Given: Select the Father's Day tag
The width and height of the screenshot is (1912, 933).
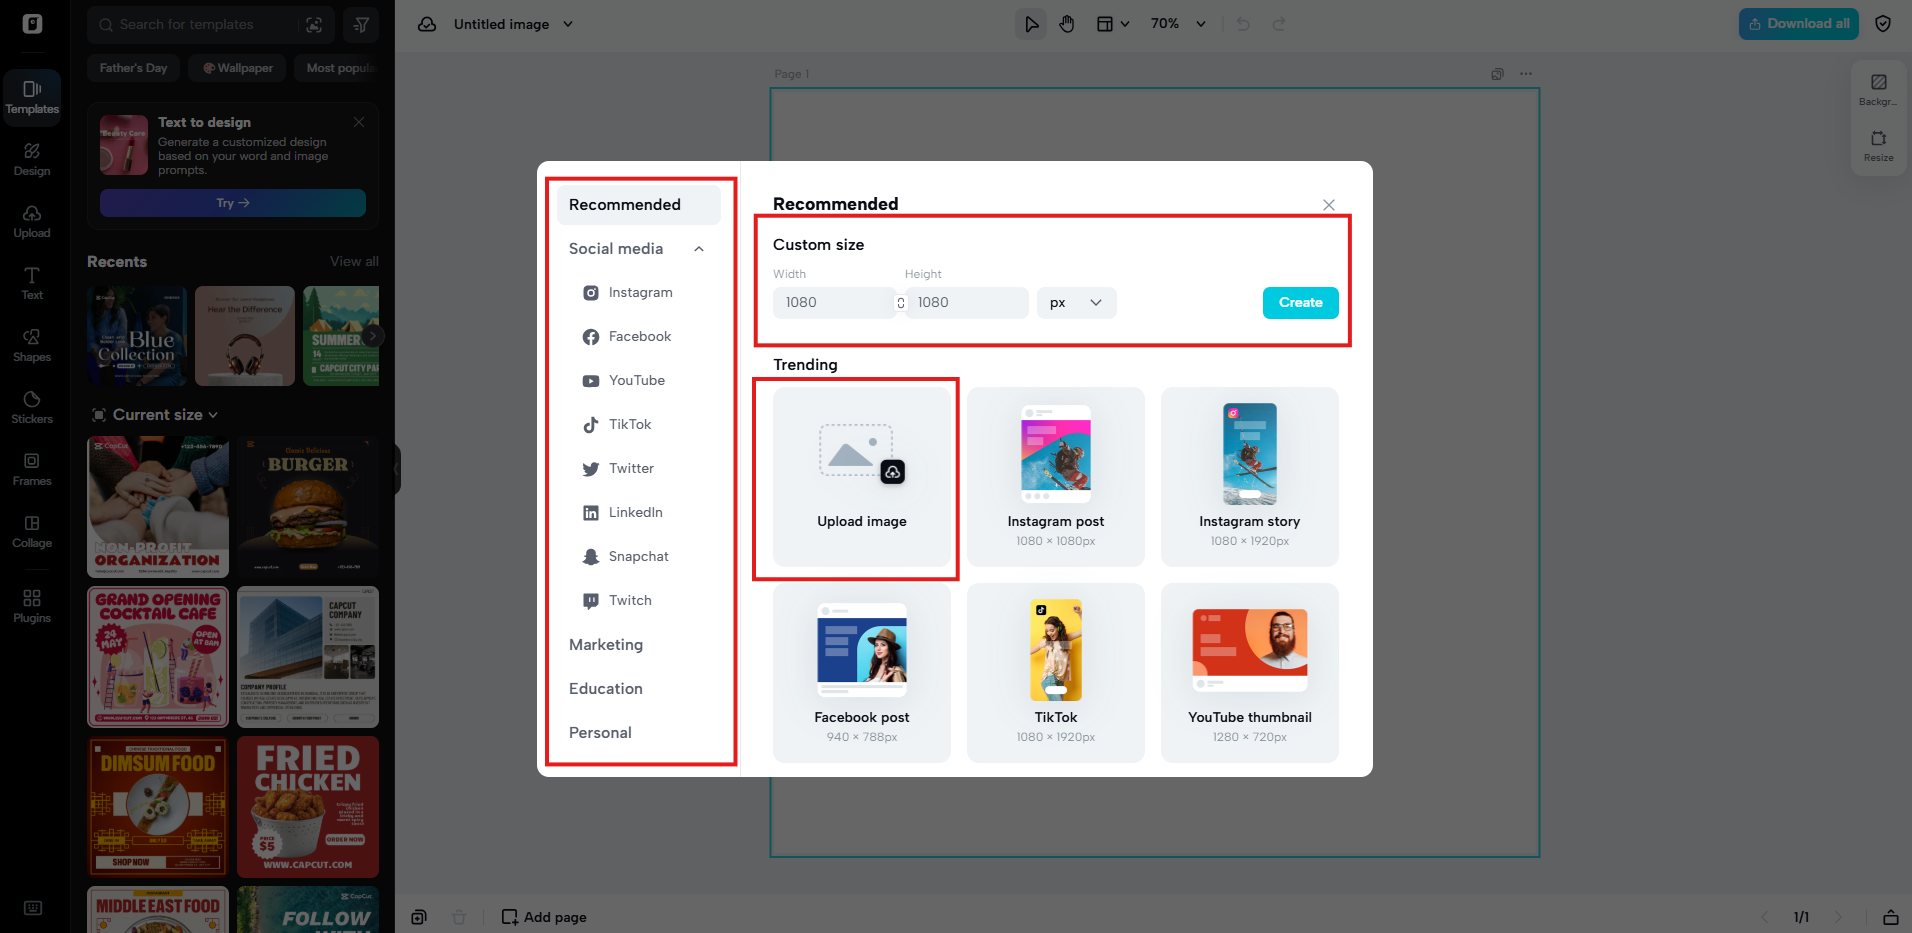Looking at the screenshot, I should click(133, 68).
